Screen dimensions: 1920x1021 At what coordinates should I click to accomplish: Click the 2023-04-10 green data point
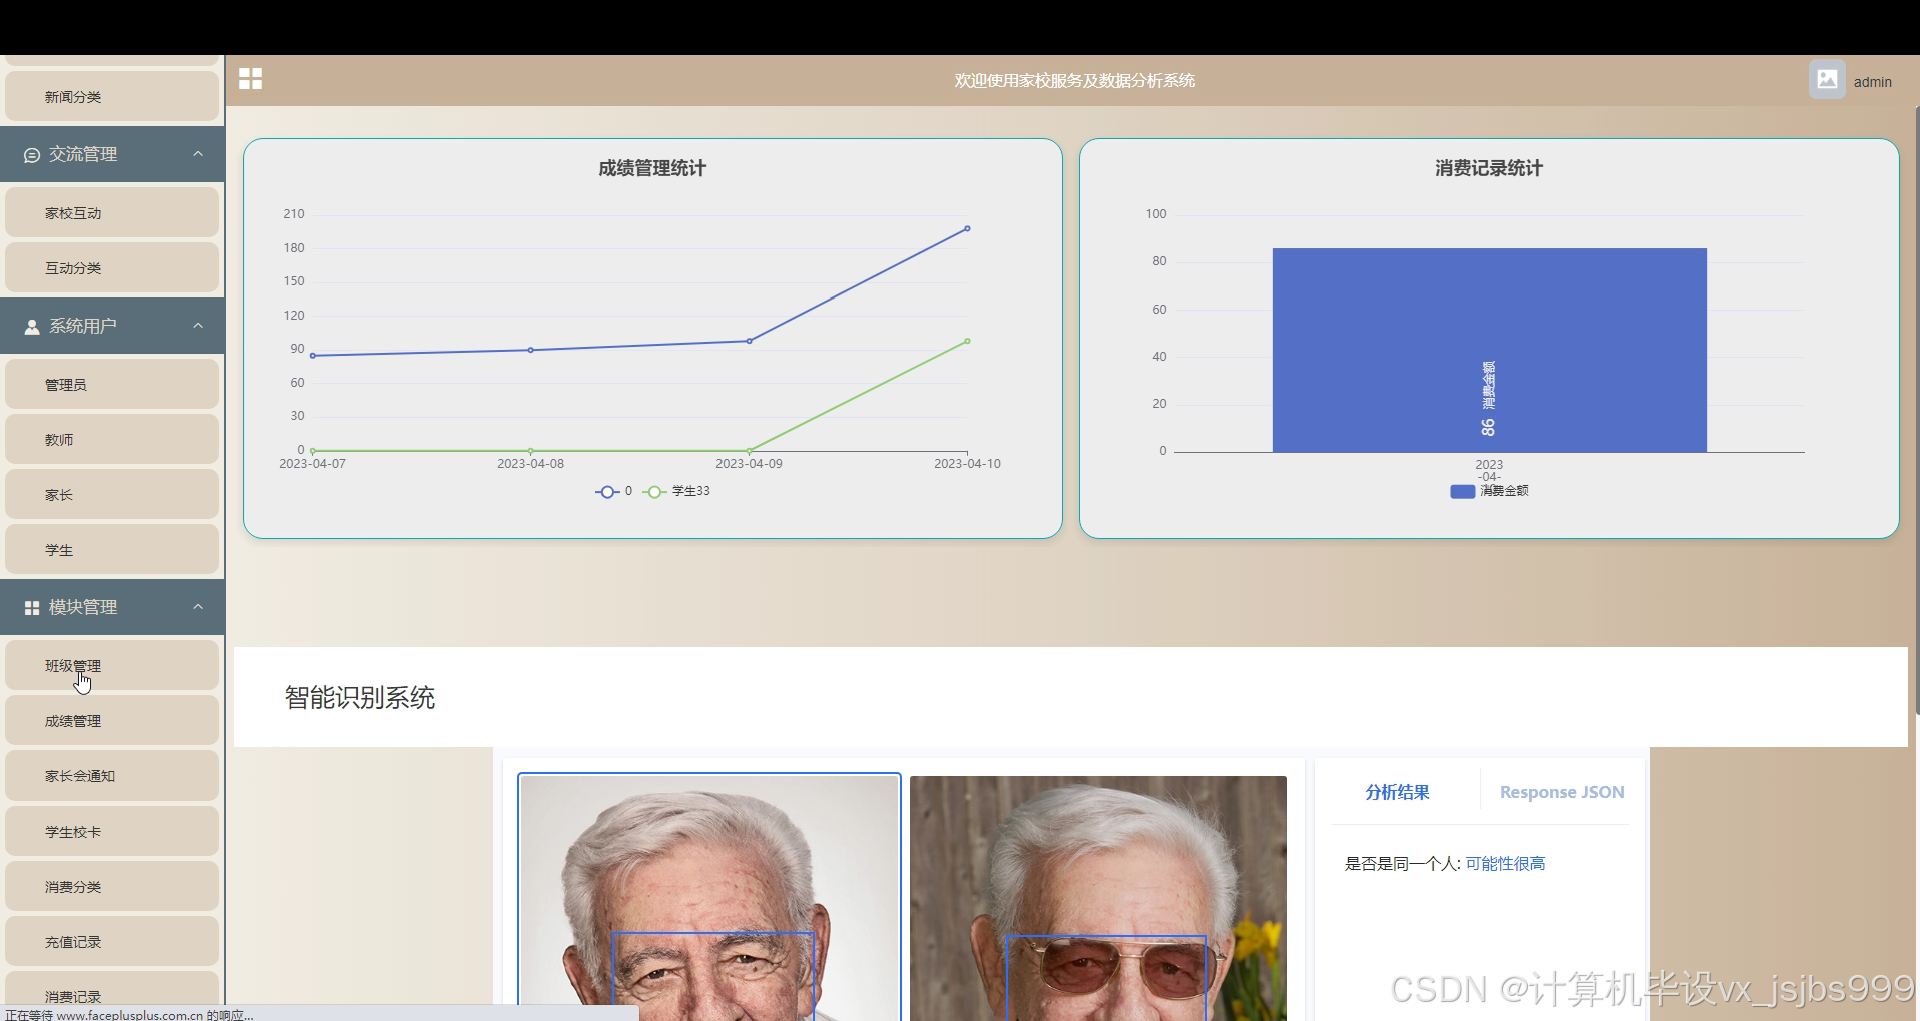click(967, 341)
